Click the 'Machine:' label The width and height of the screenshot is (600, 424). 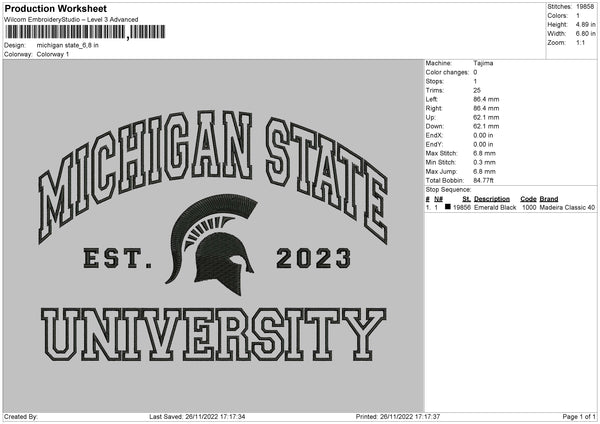439,63
